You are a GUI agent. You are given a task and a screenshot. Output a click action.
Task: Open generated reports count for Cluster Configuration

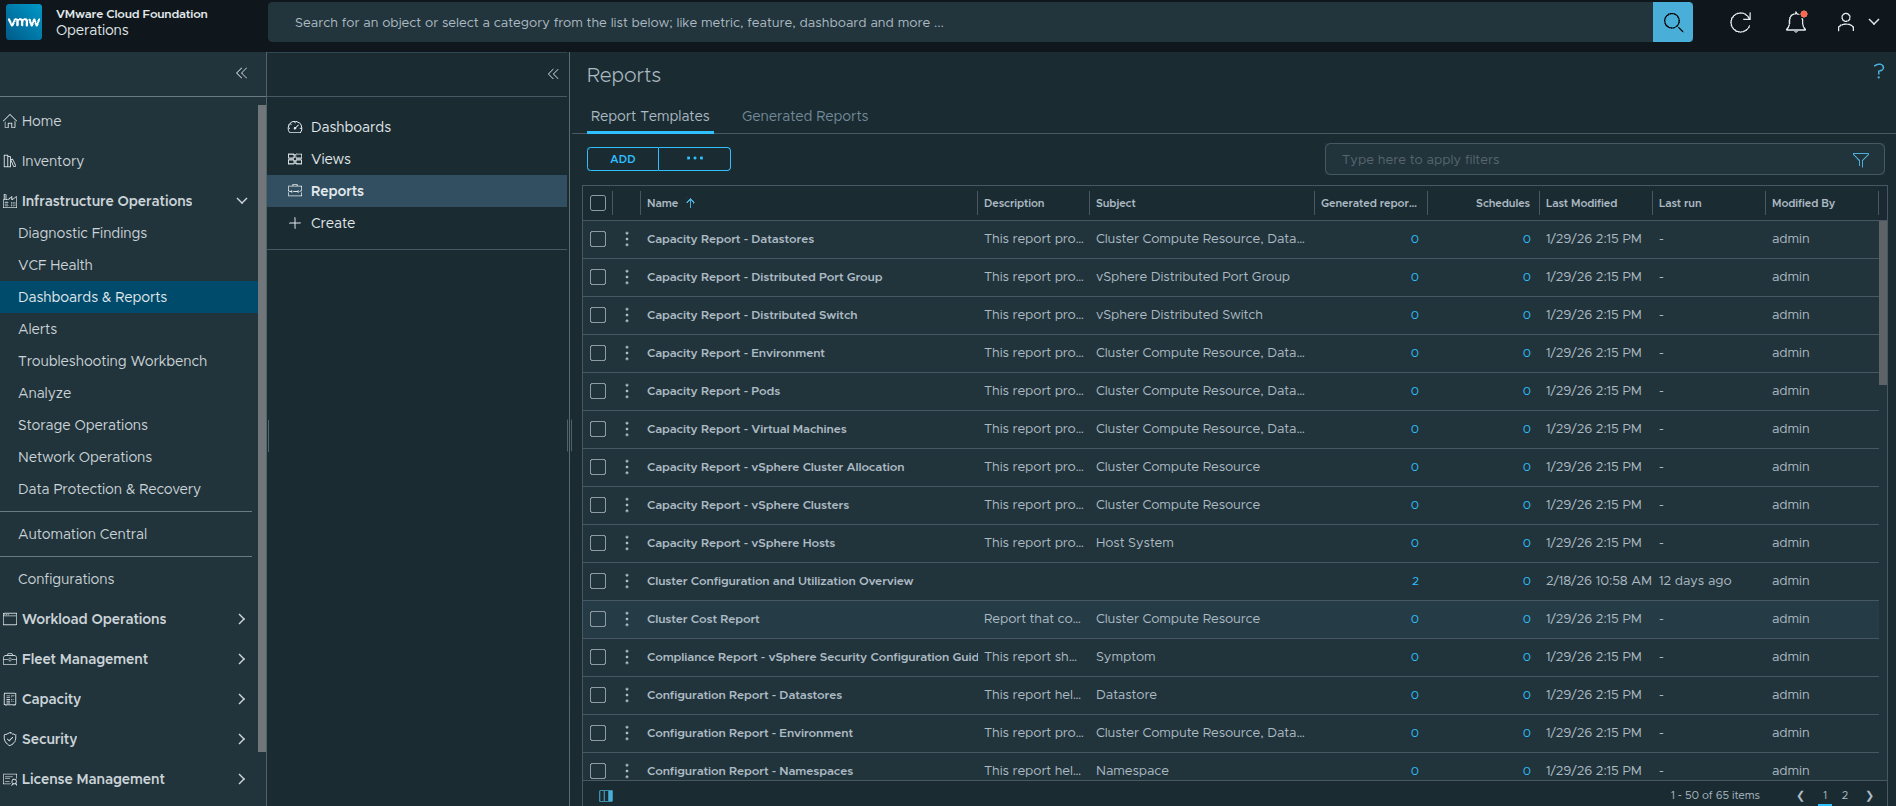pos(1414,581)
